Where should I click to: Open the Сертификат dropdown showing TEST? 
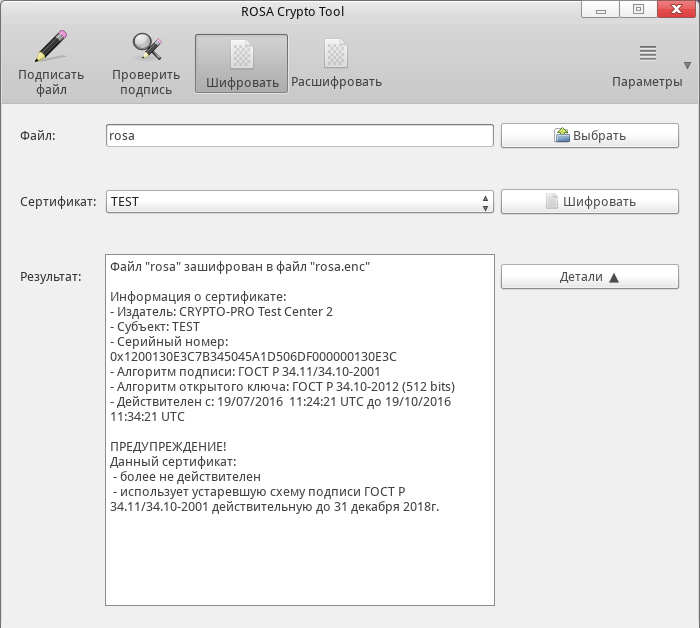click(300, 202)
